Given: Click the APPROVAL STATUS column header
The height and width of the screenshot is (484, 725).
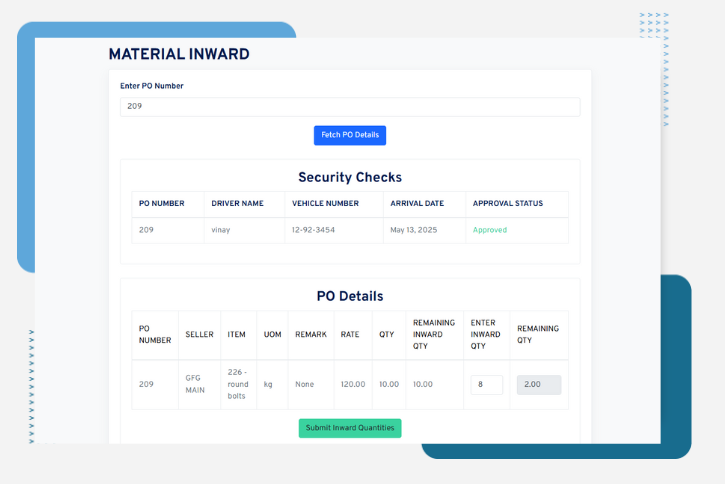Looking at the screenshot, I should click(x=508, y=203).
